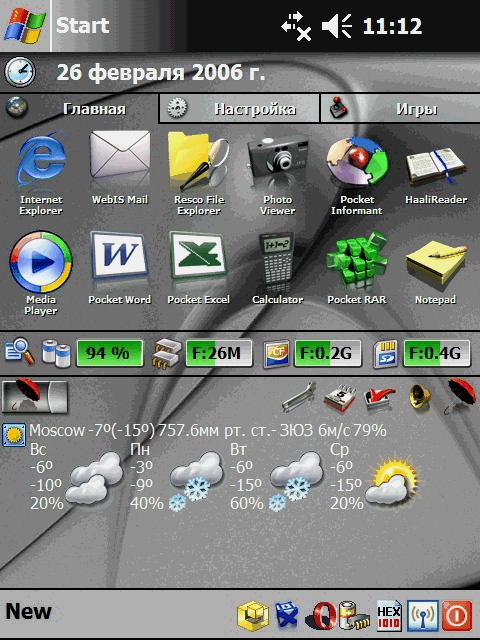
Task: Click the battery and memory tray icon
Action: coord(354,616)
